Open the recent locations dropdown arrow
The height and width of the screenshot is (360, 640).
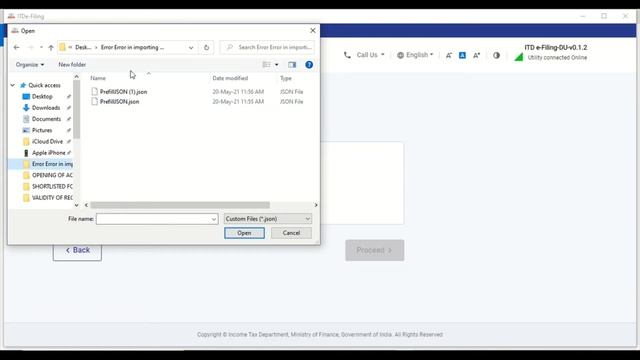[41, 47]
